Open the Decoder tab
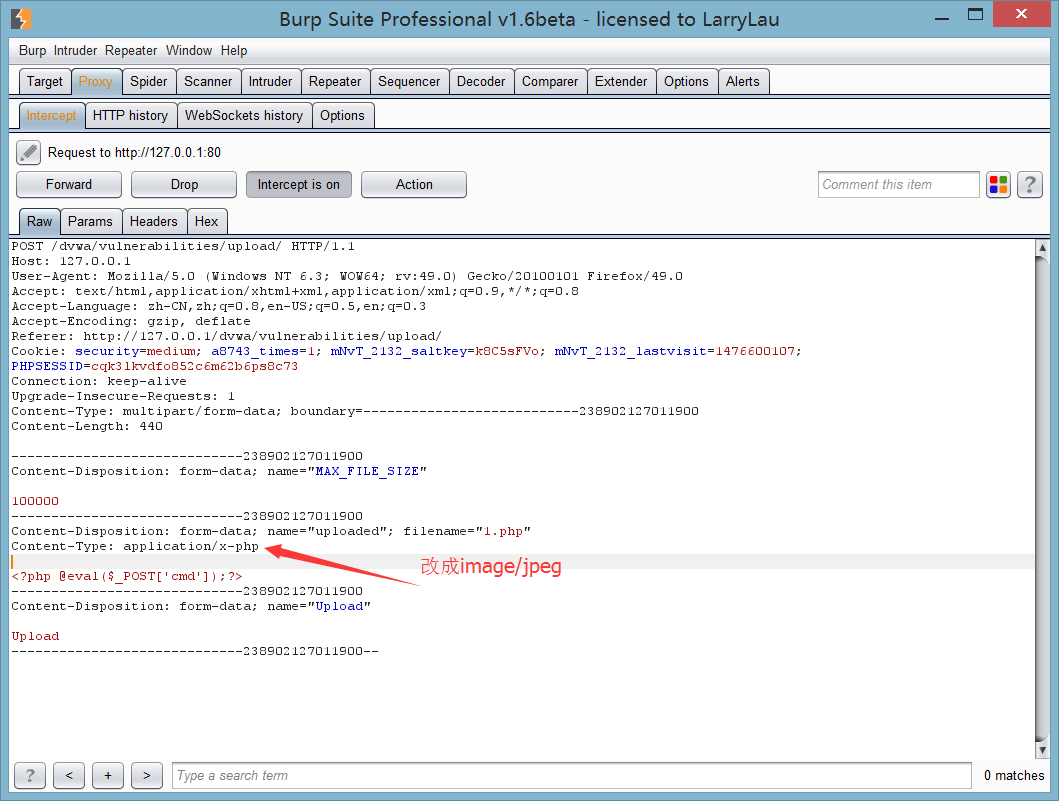Image resolution: width=1059 pixels, height=801 pixels. (x=481, y=82)
